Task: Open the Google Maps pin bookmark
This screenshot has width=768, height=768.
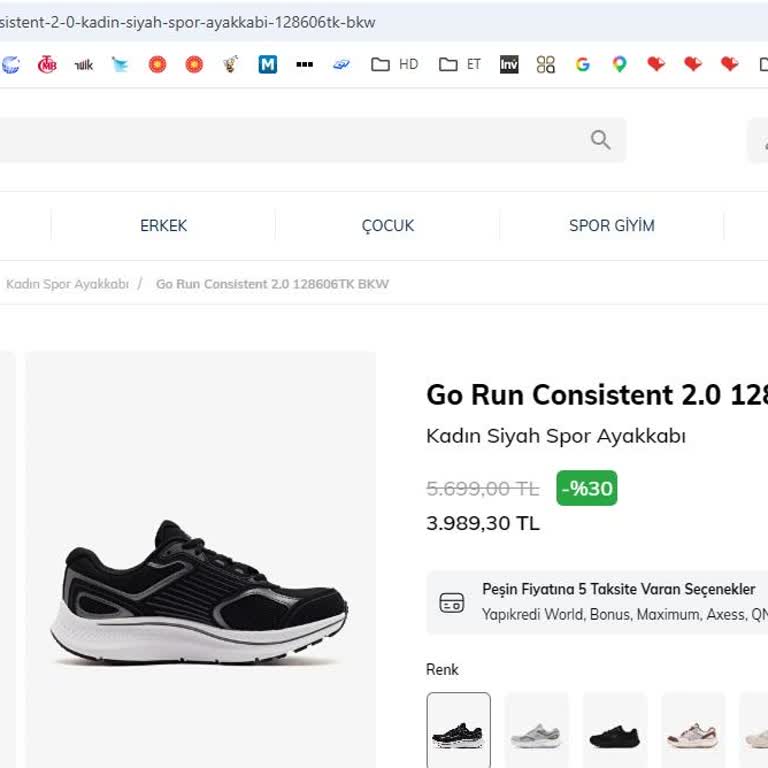Action: click(x=619, y=64)
